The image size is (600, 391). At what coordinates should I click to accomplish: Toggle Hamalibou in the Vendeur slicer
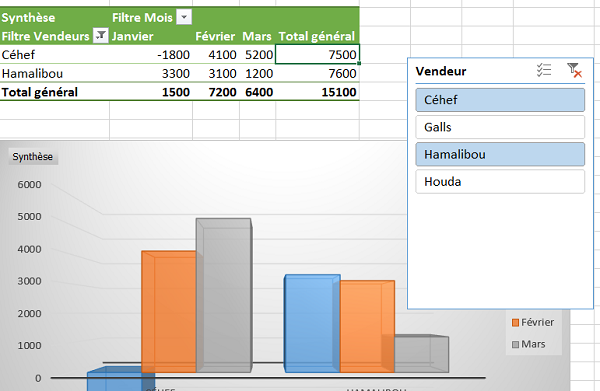point(500,155)
